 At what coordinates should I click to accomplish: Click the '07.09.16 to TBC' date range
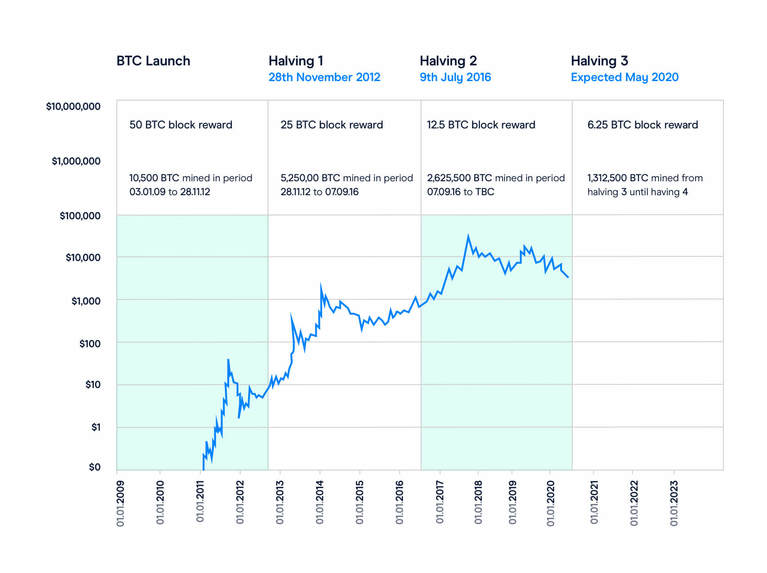(x=460, y=192)
